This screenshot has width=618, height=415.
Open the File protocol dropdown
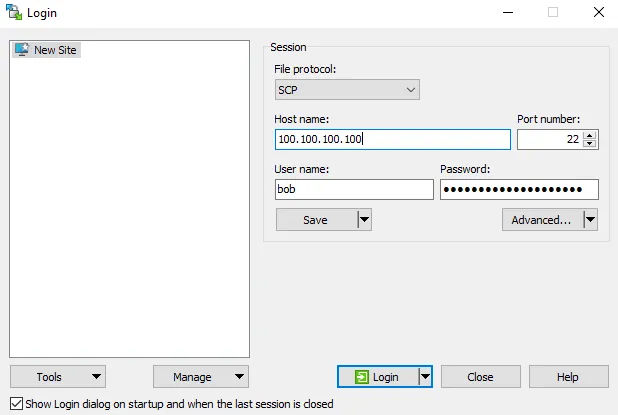coord(347,90)
